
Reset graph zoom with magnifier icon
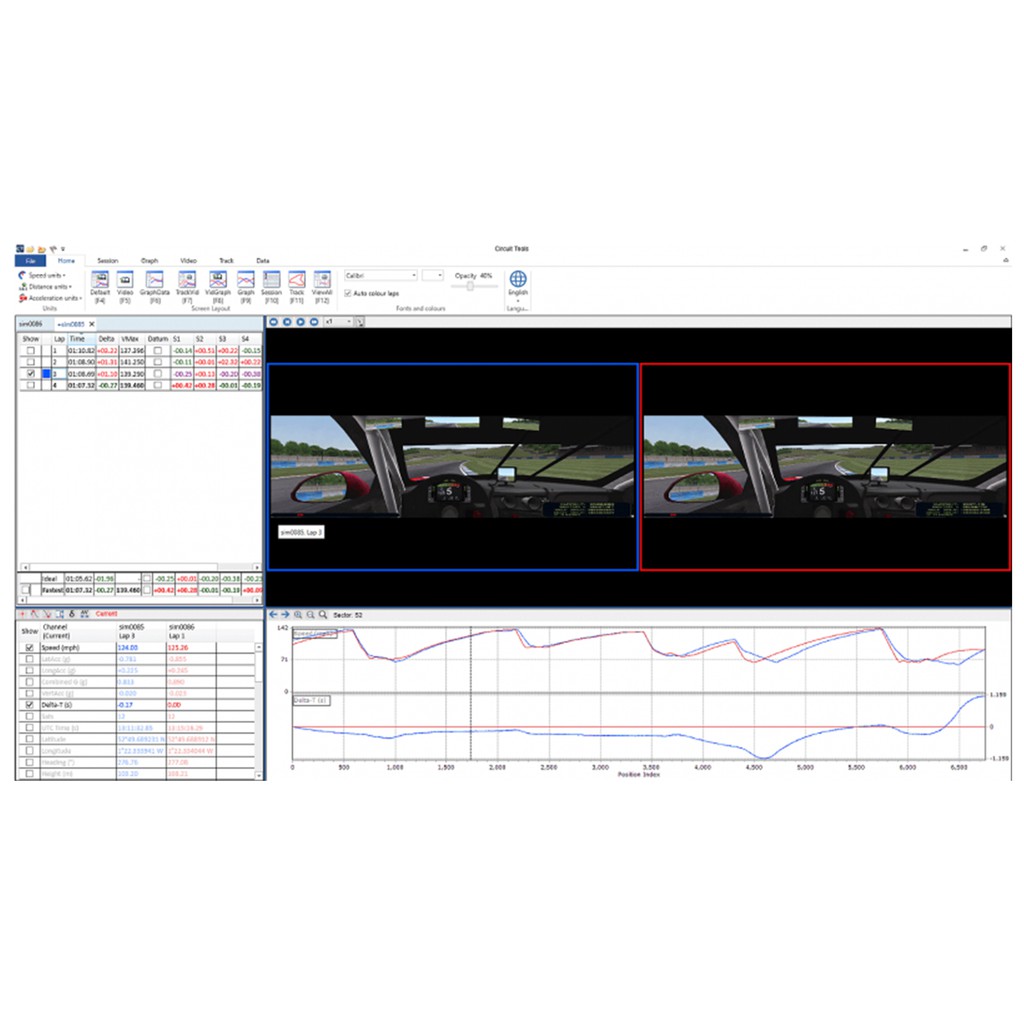[x=323, y=615]
